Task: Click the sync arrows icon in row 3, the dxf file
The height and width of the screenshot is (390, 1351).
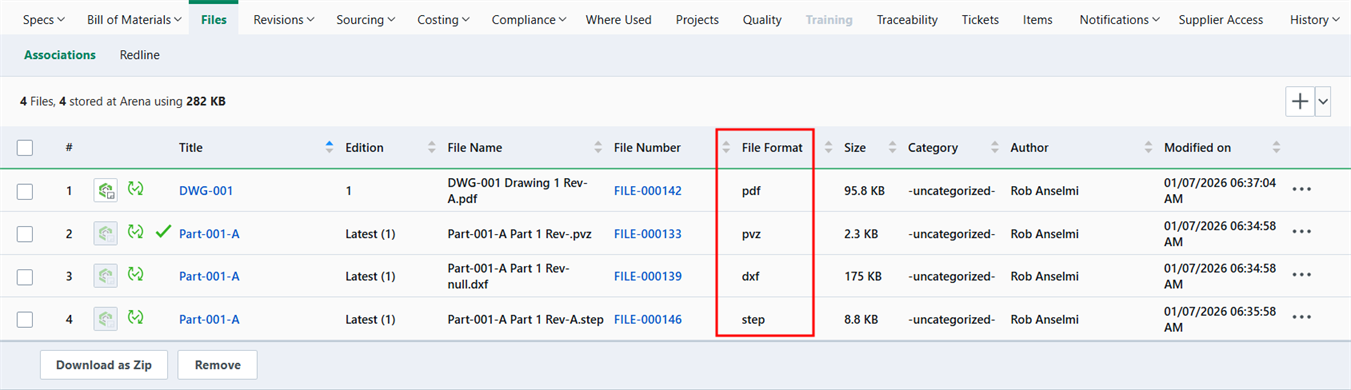Action: [x=136, y=275]
